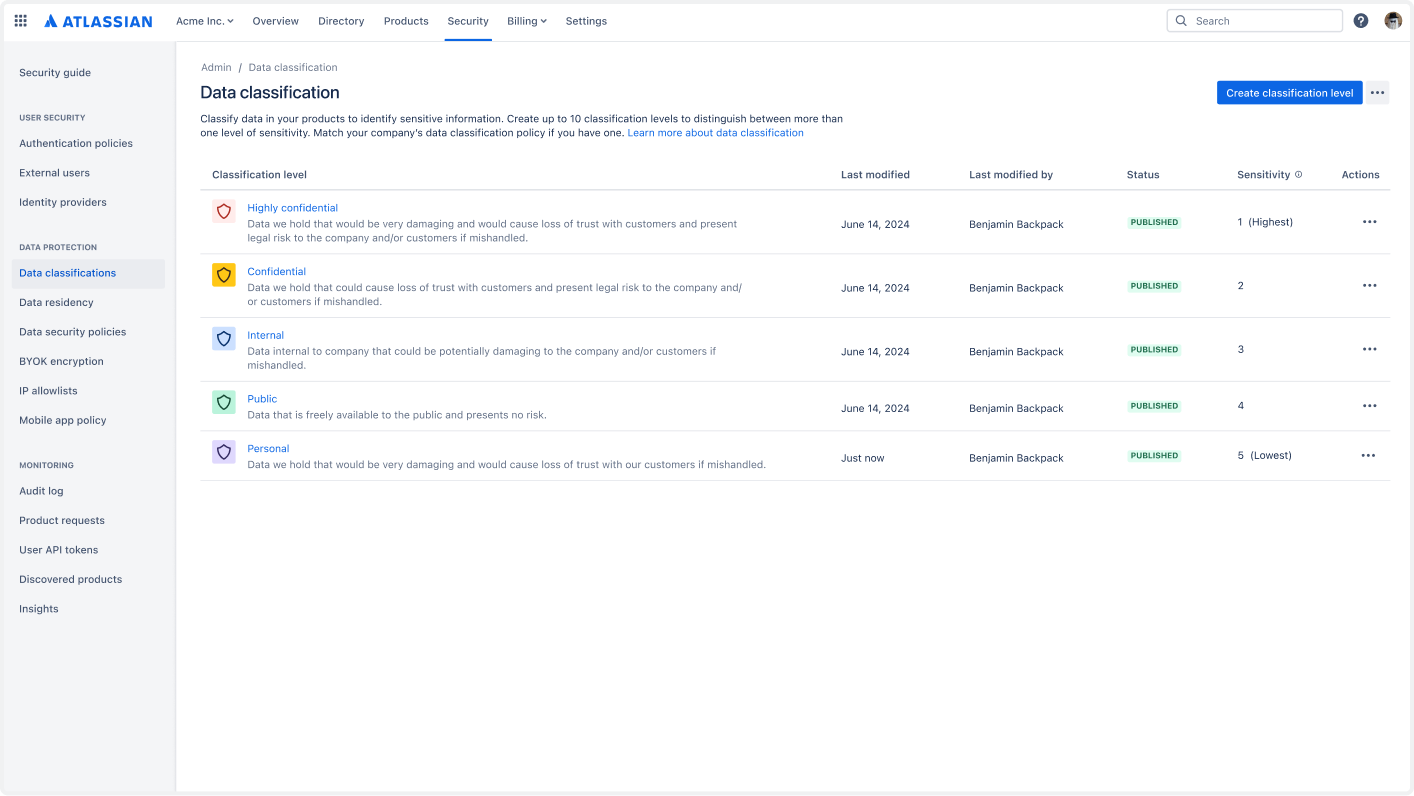
Task: Click inside the Search input field
Action: pyautogui.click(x=1255, y=20)
